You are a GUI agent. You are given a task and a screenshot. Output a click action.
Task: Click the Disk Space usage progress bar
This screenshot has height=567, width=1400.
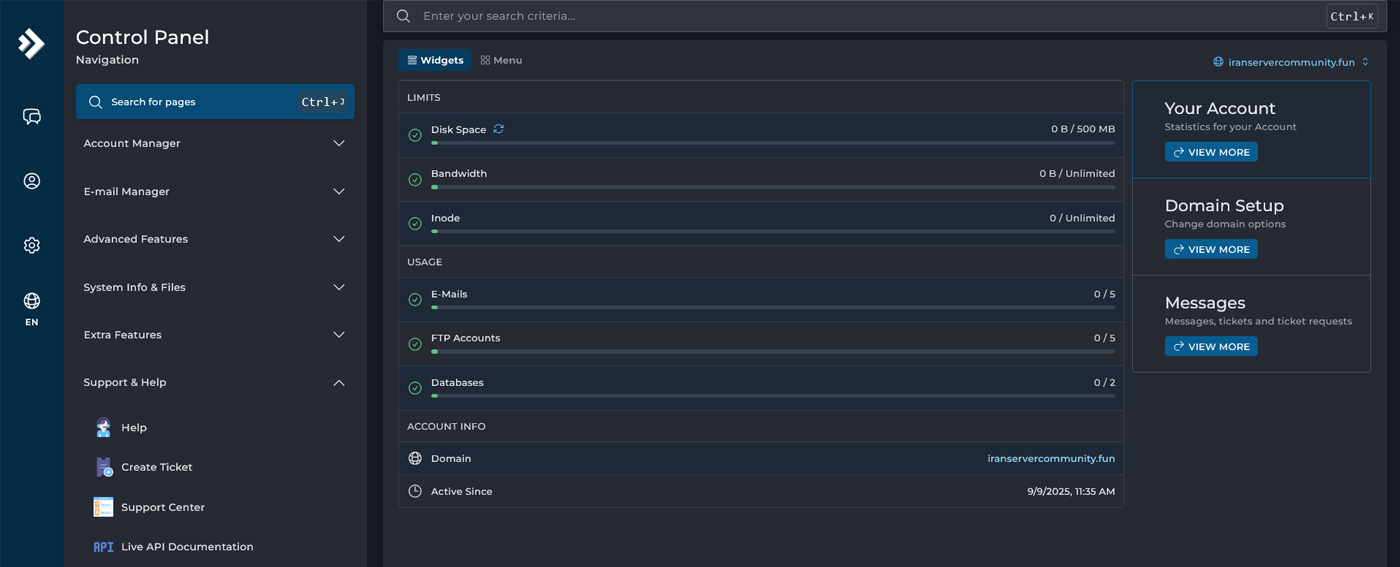click(x=772, y=144)
